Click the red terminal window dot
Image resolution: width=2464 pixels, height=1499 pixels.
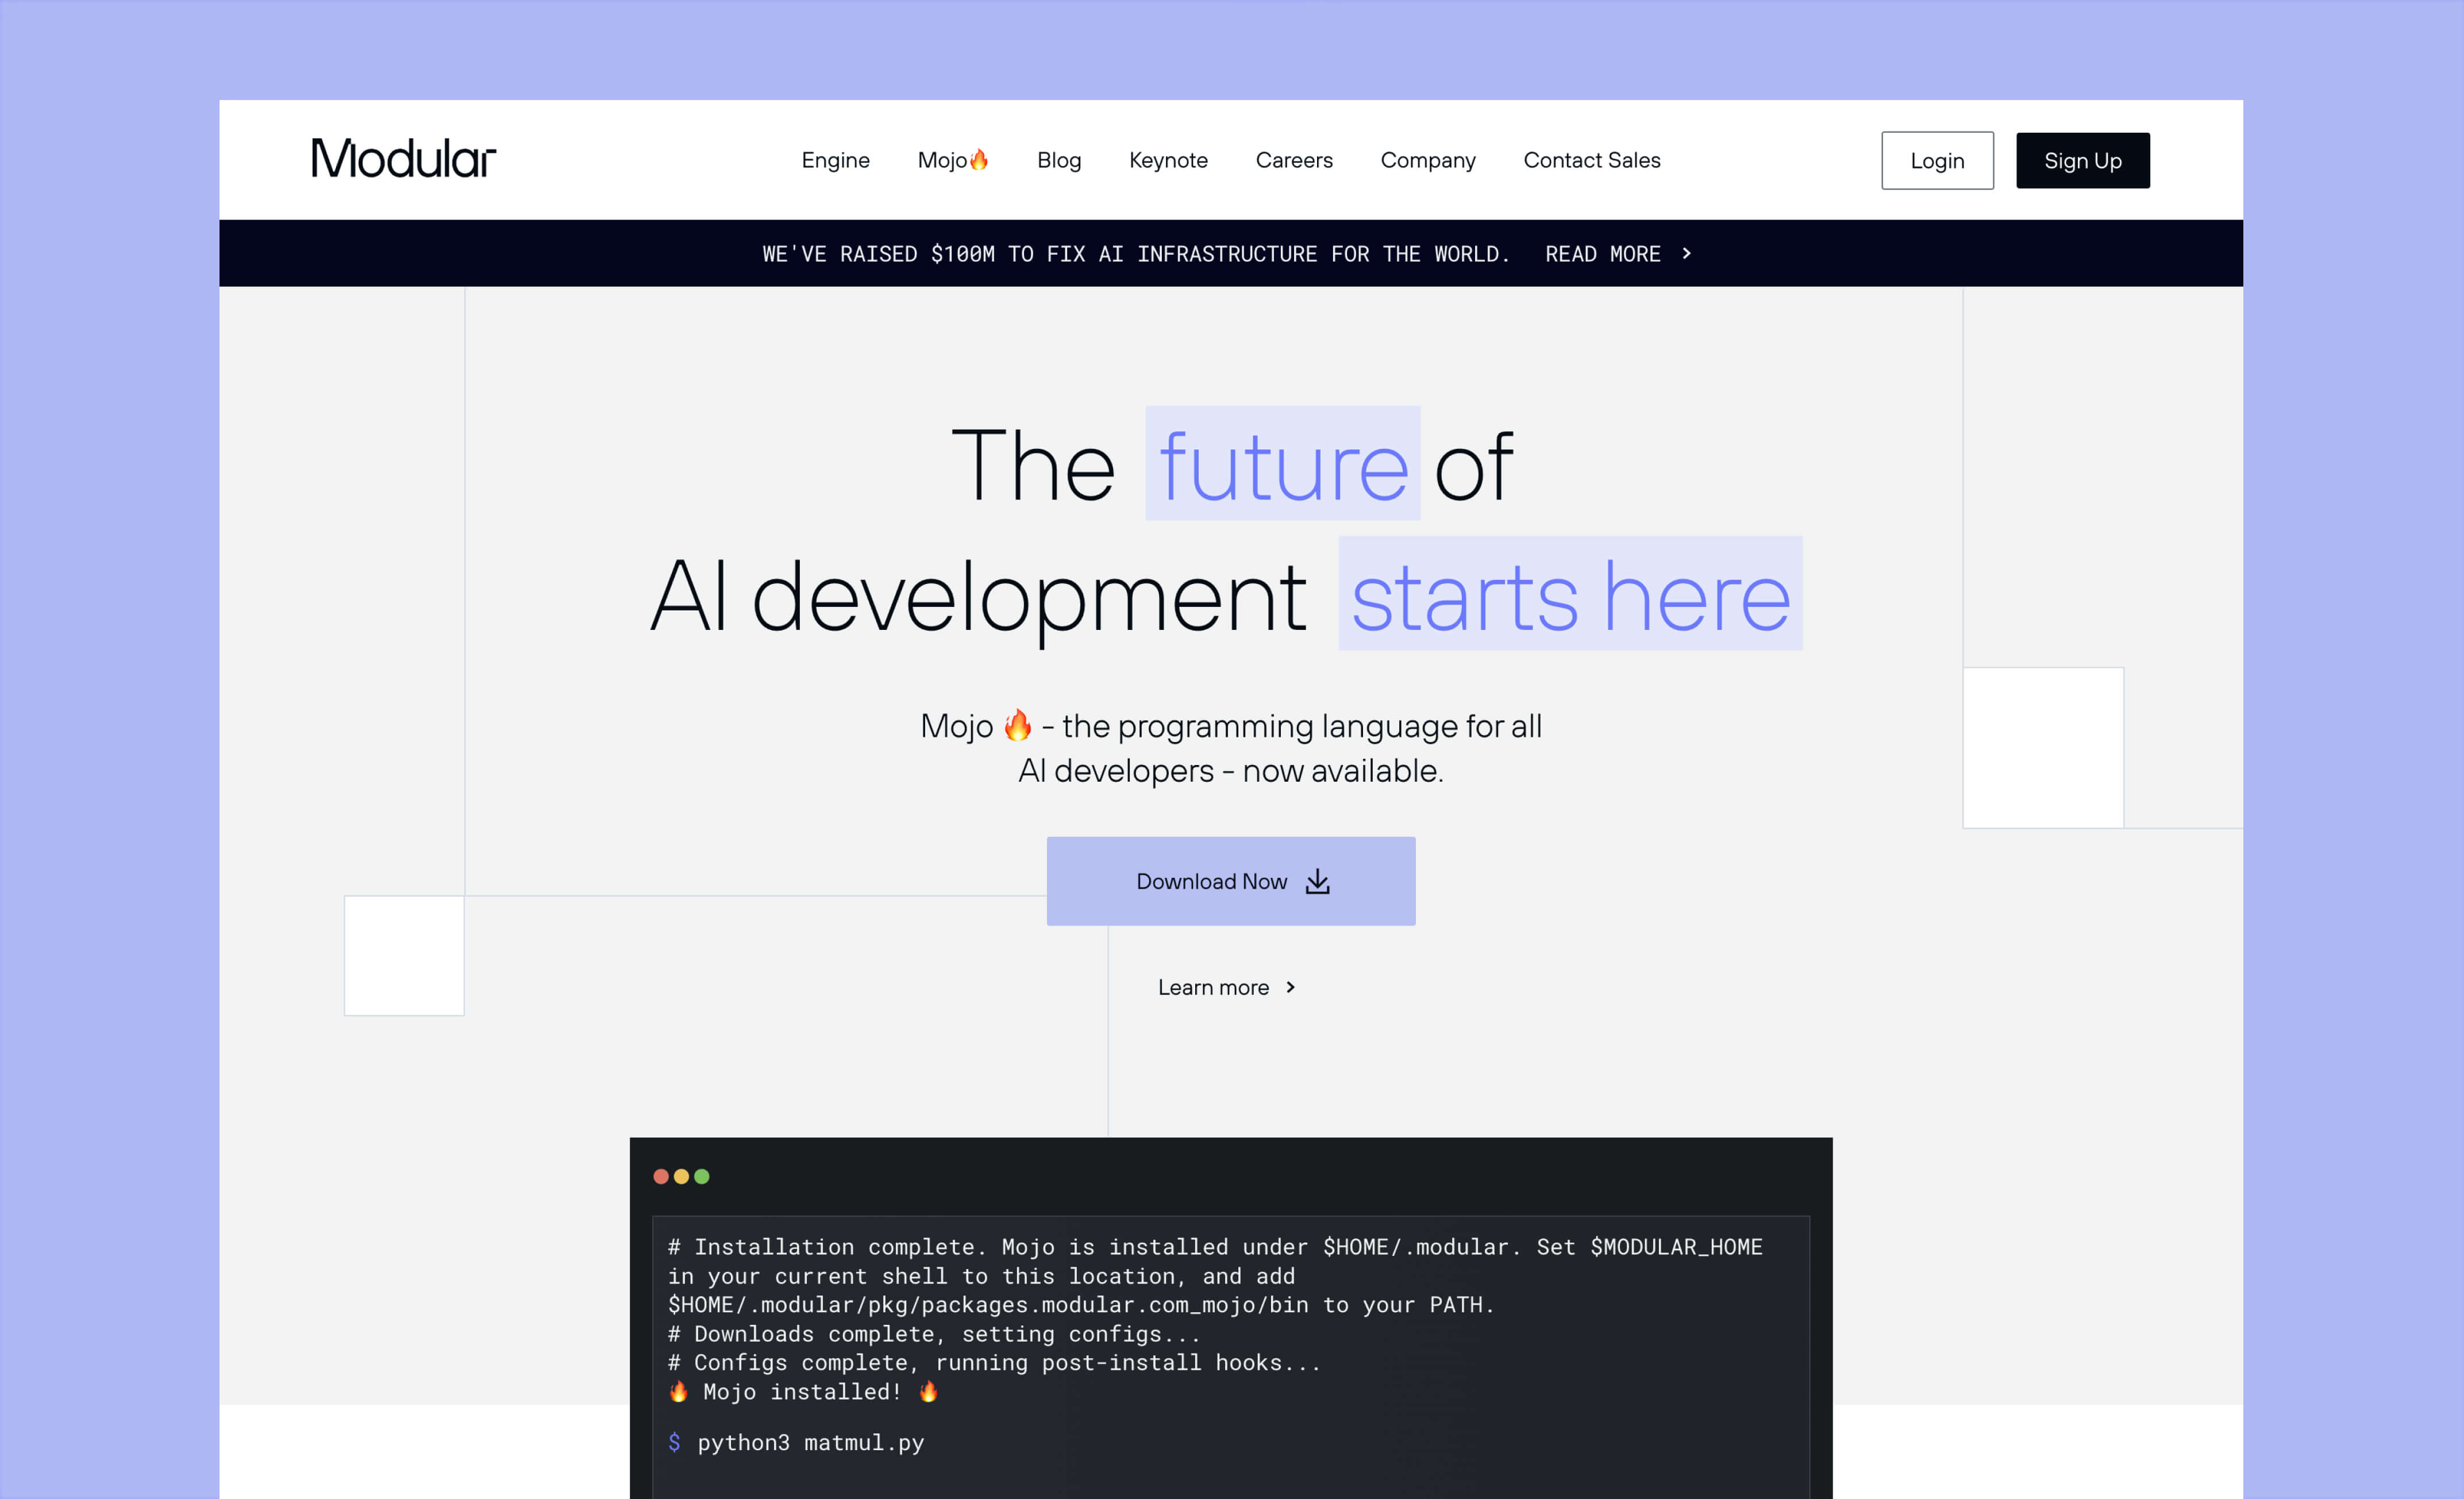point(661,1176)
